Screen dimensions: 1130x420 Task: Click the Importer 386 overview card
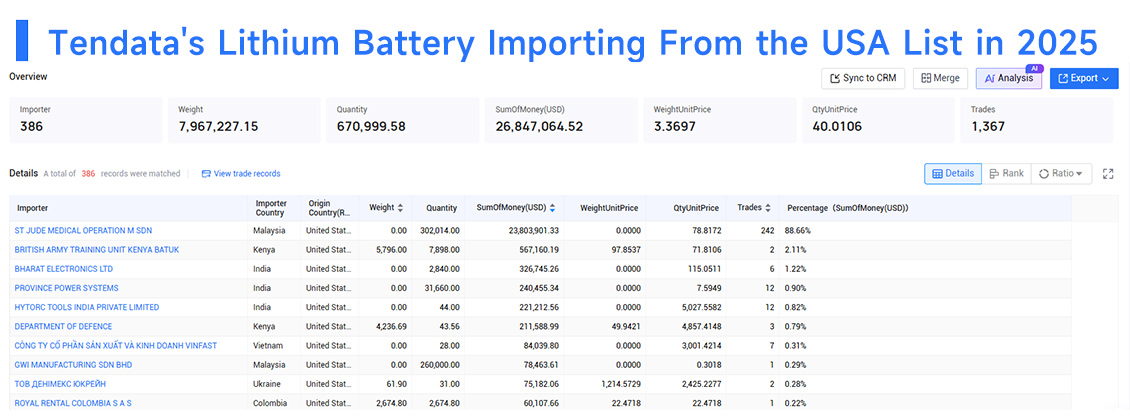[x=86, y=120]
